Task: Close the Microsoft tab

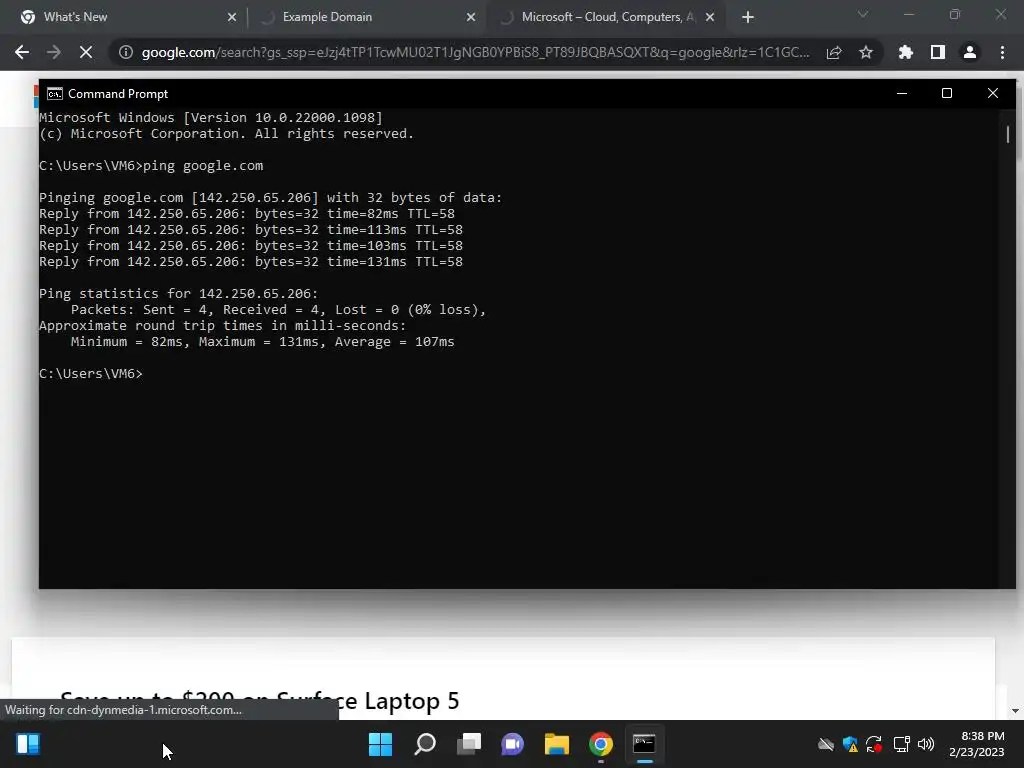Action: pyautogui.click(x=710, y=17)
